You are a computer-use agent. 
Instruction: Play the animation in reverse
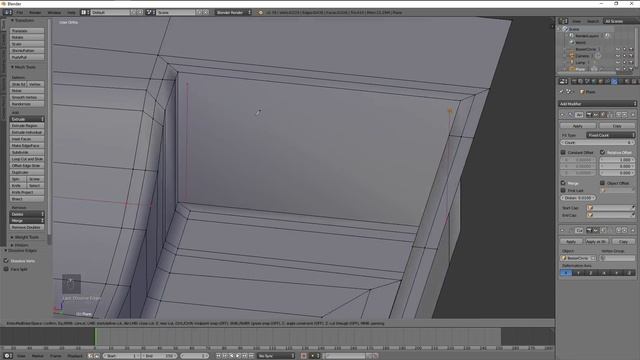(x=231, y=356)
